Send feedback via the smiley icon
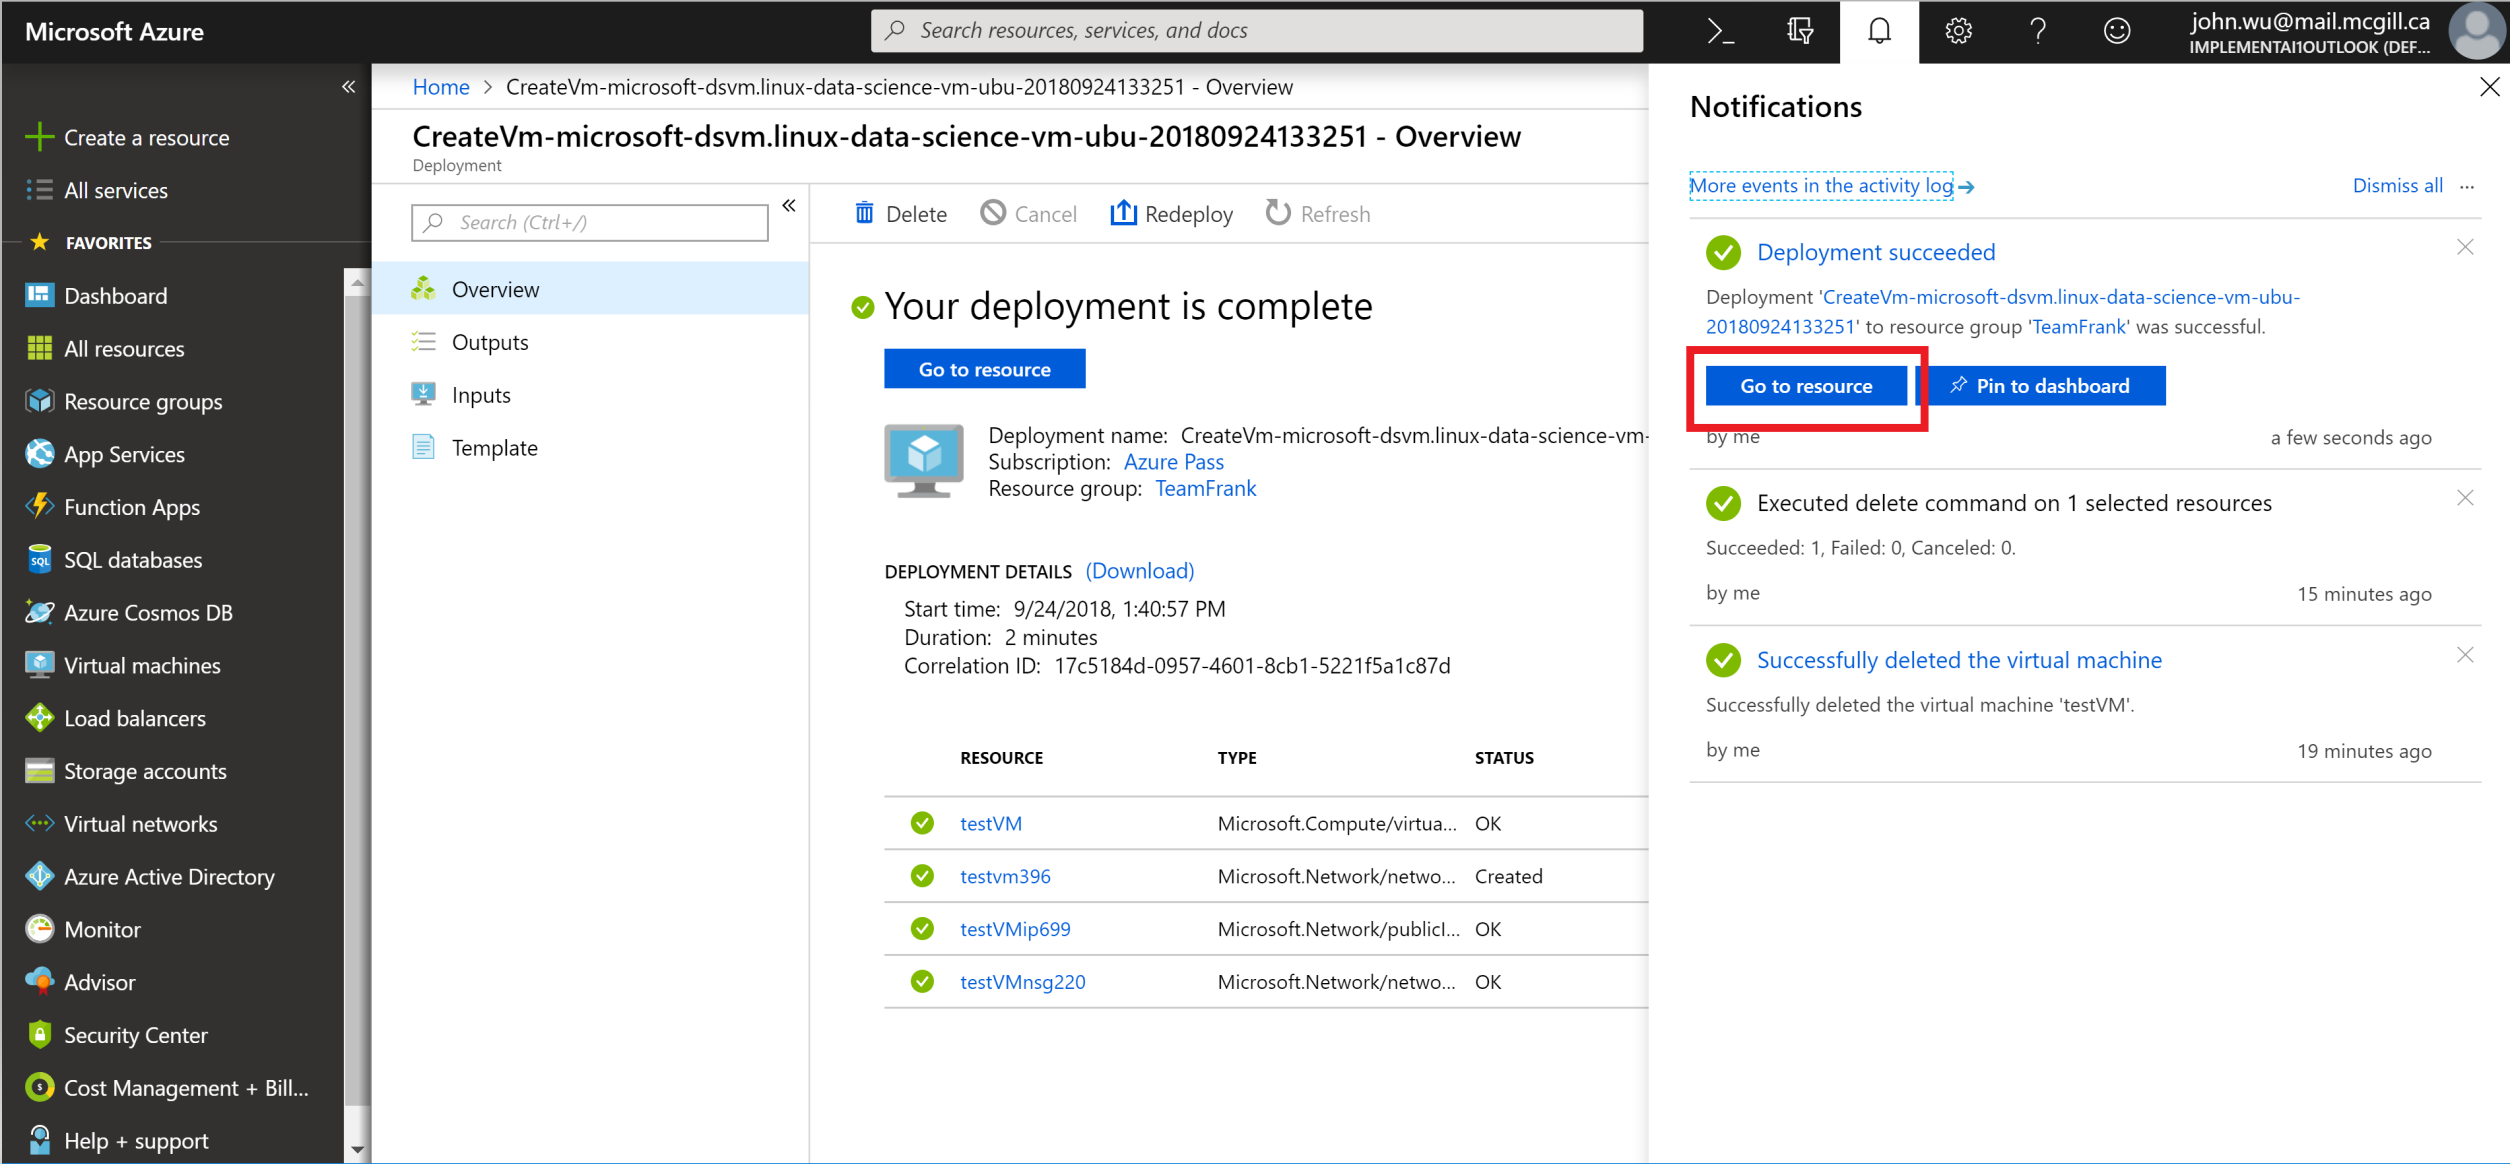The width and height of the screenshot is (2510, 1164). (x=2116, y=30)
